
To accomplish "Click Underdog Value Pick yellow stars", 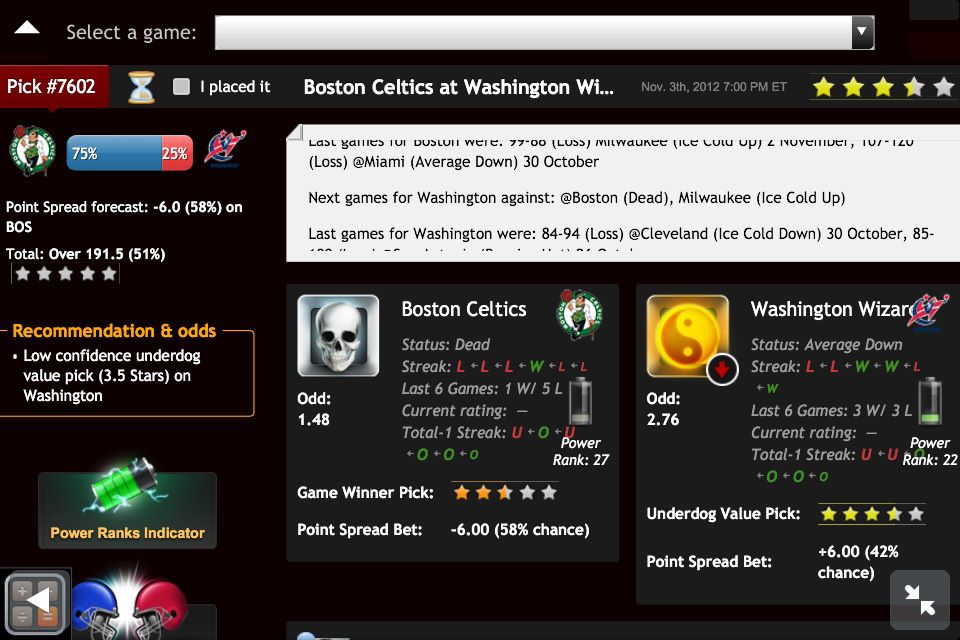I will point(872,514).
